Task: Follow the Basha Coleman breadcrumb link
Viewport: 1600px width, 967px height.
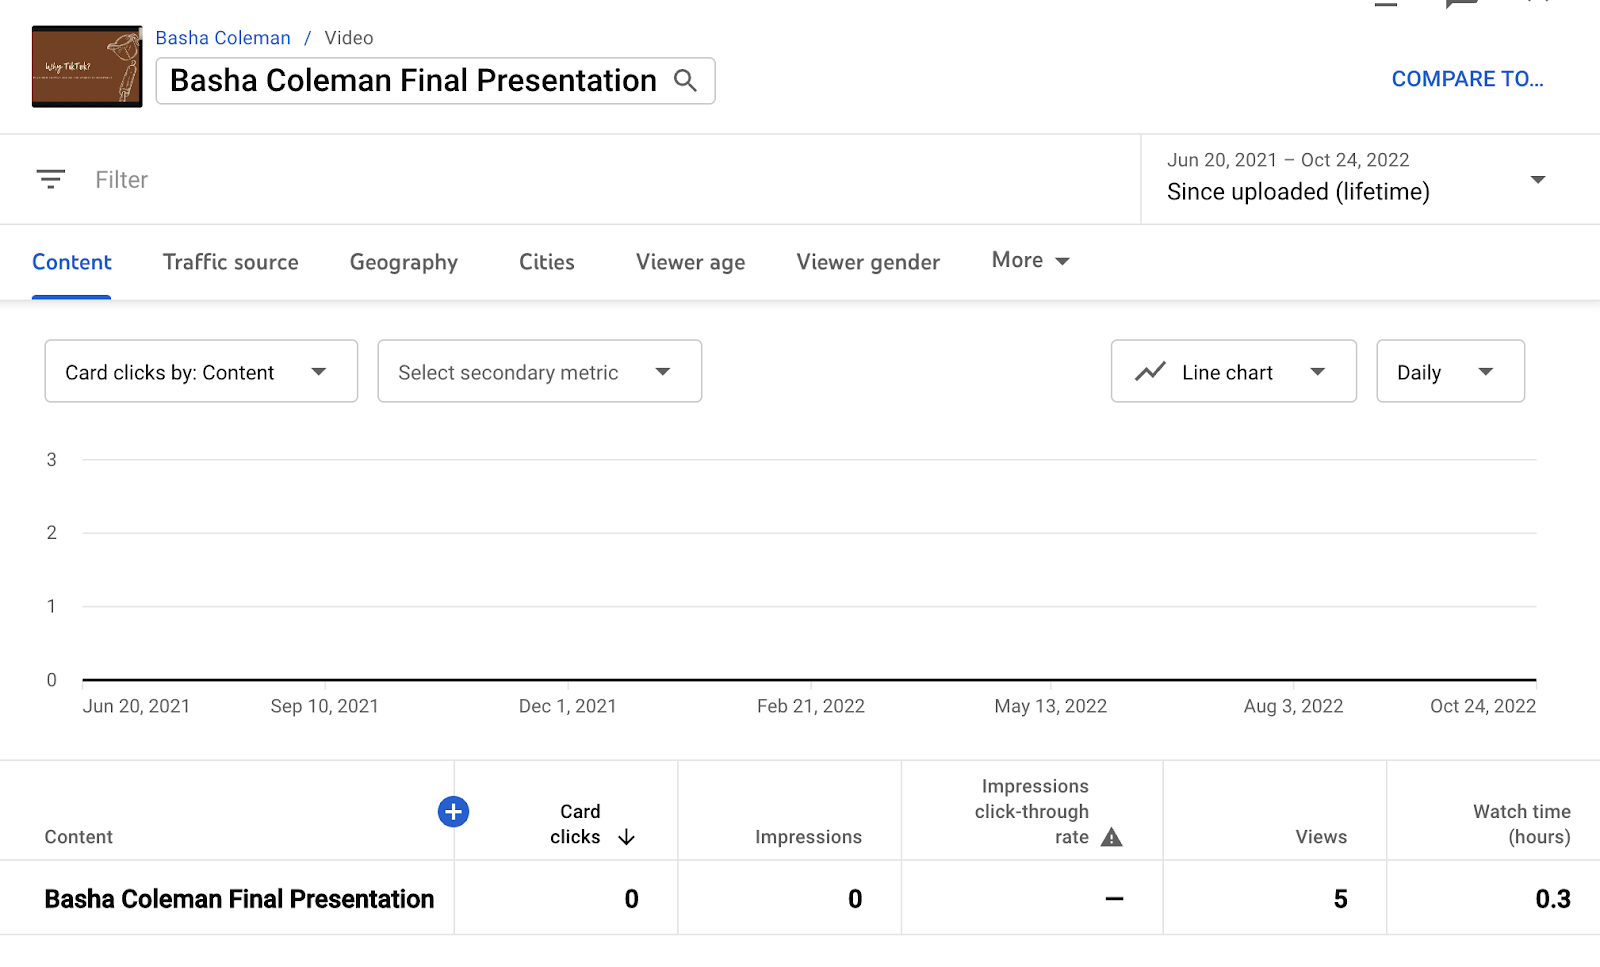Action: (223, 38)
